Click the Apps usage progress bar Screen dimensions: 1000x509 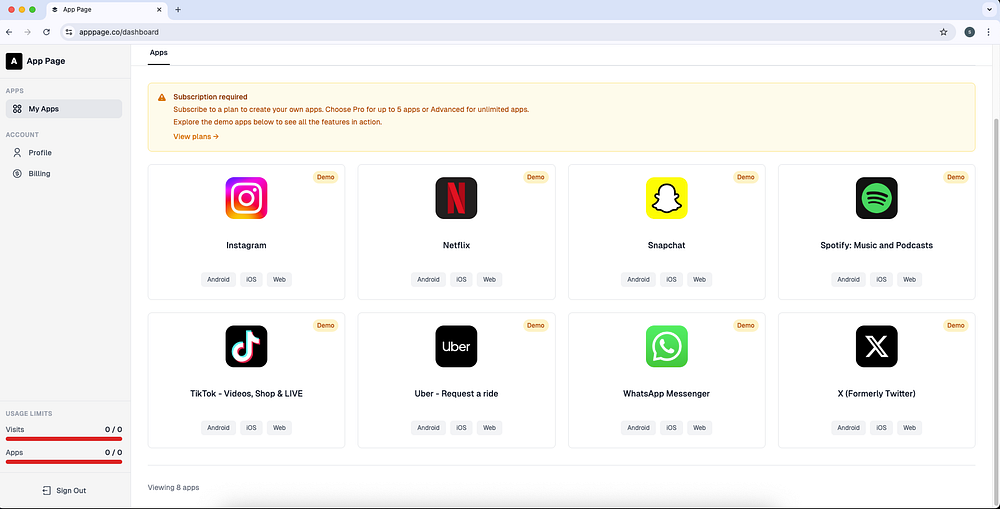click(x=64, y=462)
